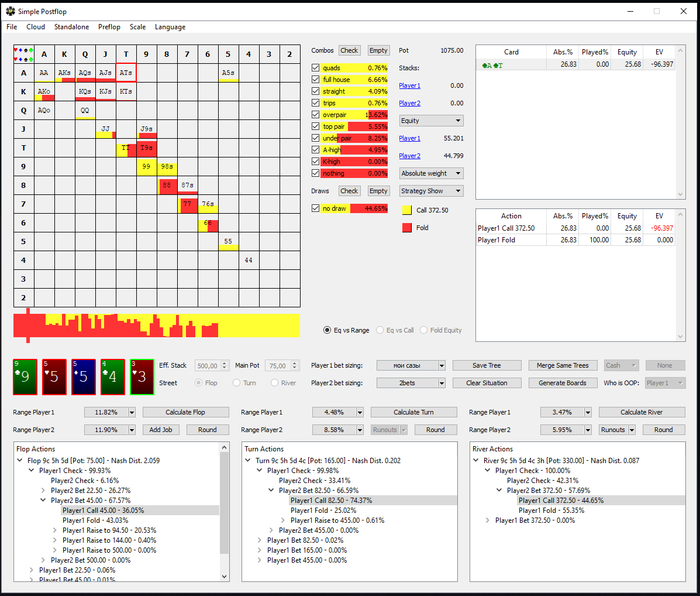700x596 pixels.
Task: Click the Player1 stack link
Action: tap(410, 86)
